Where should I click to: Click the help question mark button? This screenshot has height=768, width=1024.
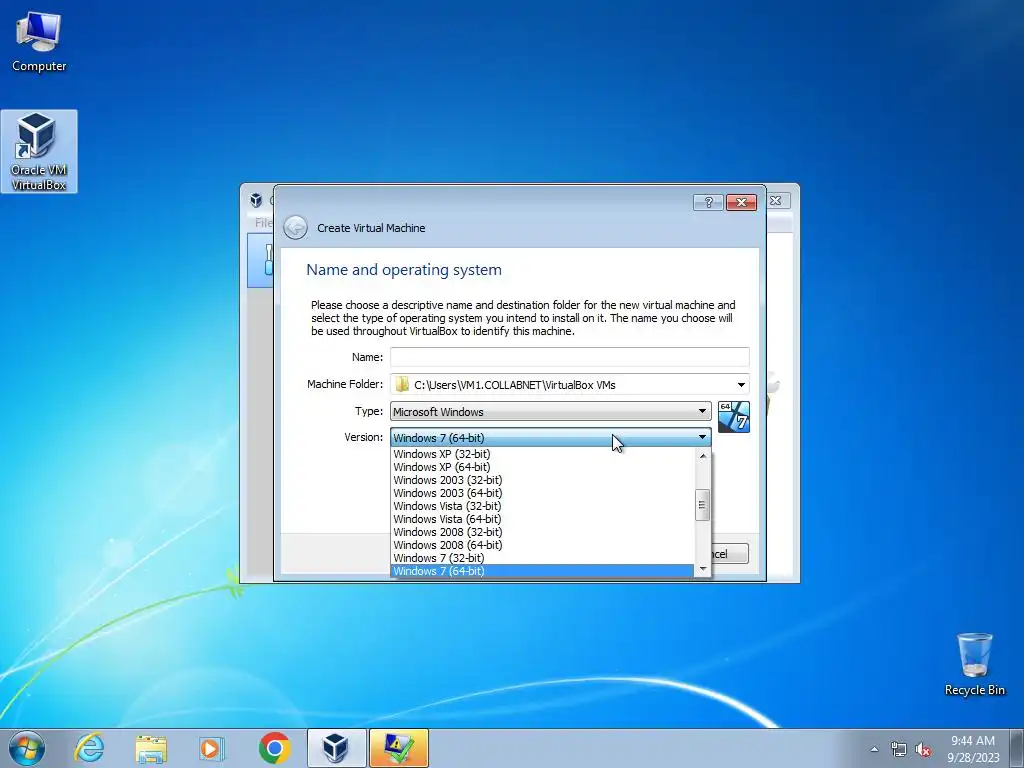[x=708, y=202]
